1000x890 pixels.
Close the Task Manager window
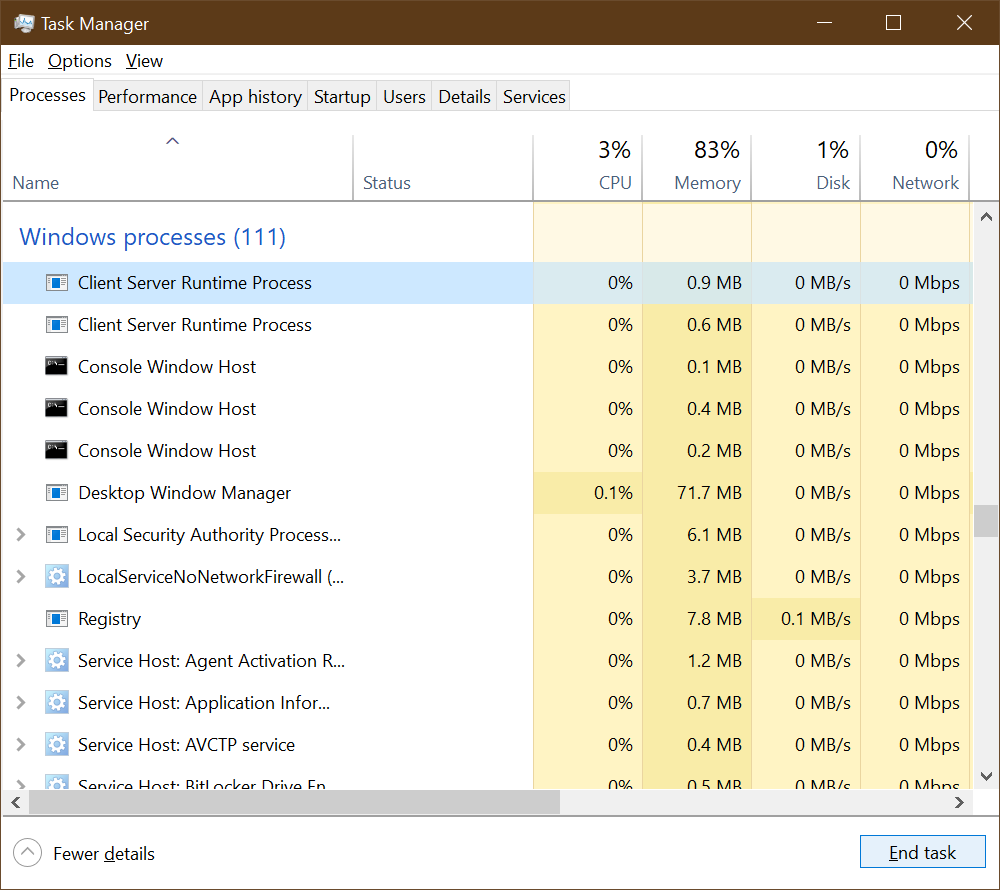964,23
